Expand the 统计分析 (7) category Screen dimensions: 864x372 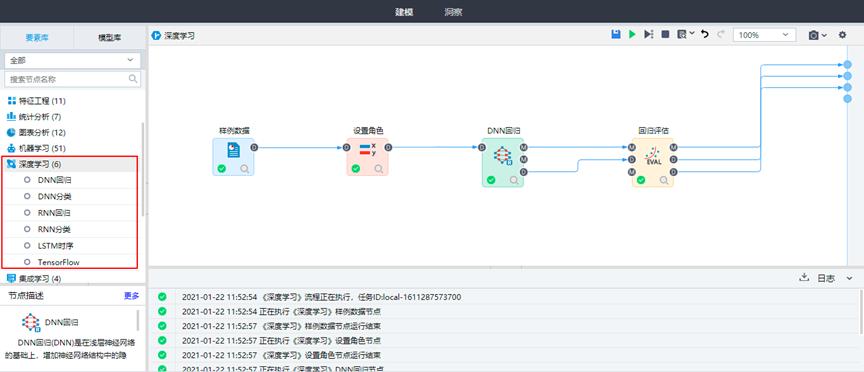[x=34, y=117]
